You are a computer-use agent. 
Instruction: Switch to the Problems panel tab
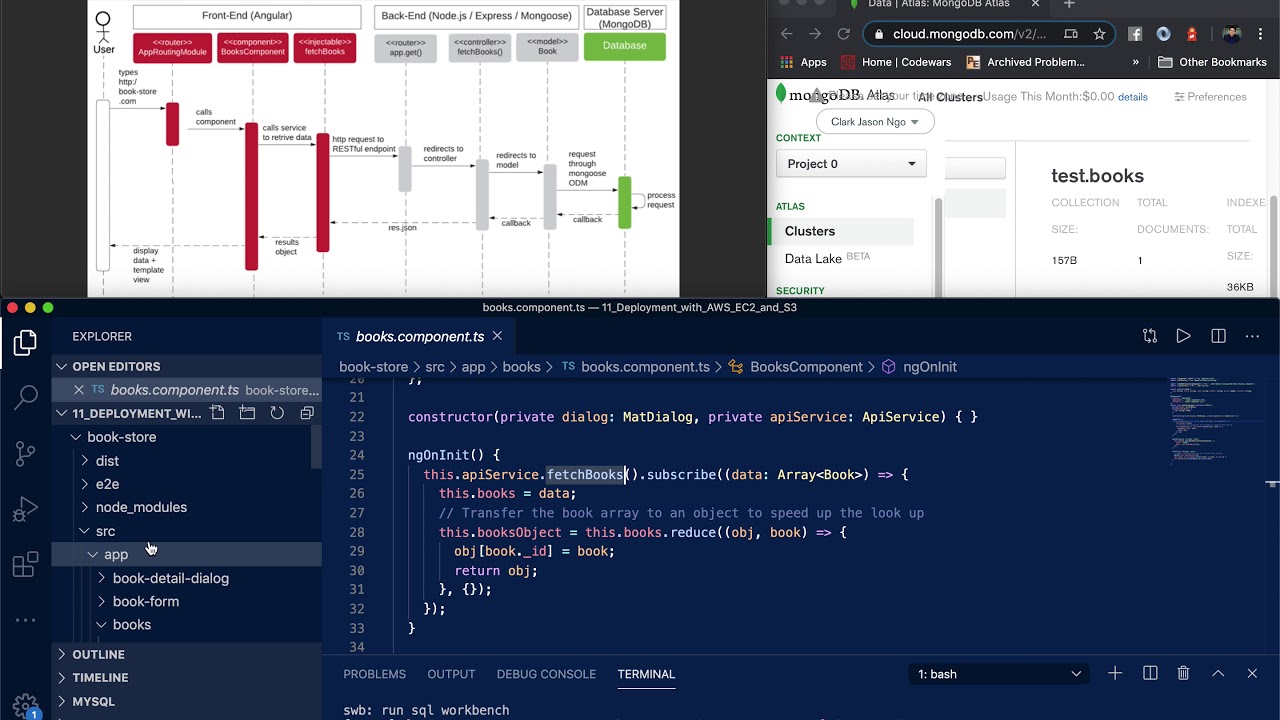coord(375,674)
